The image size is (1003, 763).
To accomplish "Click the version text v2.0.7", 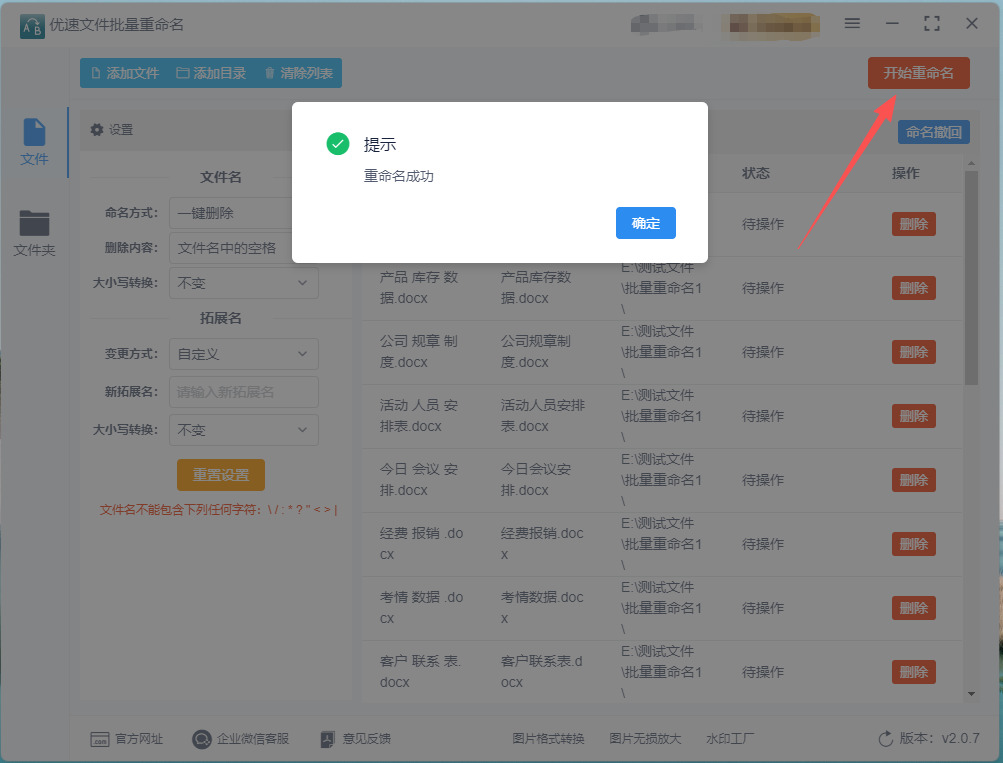I will (960, 738).
